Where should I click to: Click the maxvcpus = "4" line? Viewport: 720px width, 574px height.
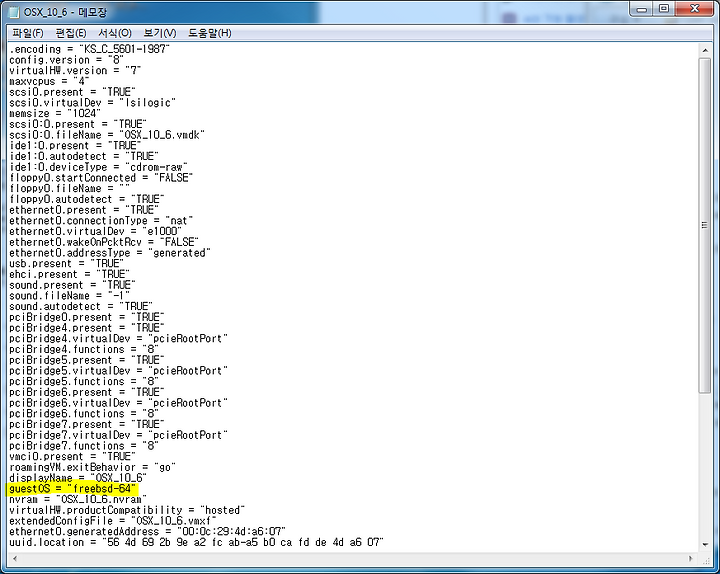[49, 81]
